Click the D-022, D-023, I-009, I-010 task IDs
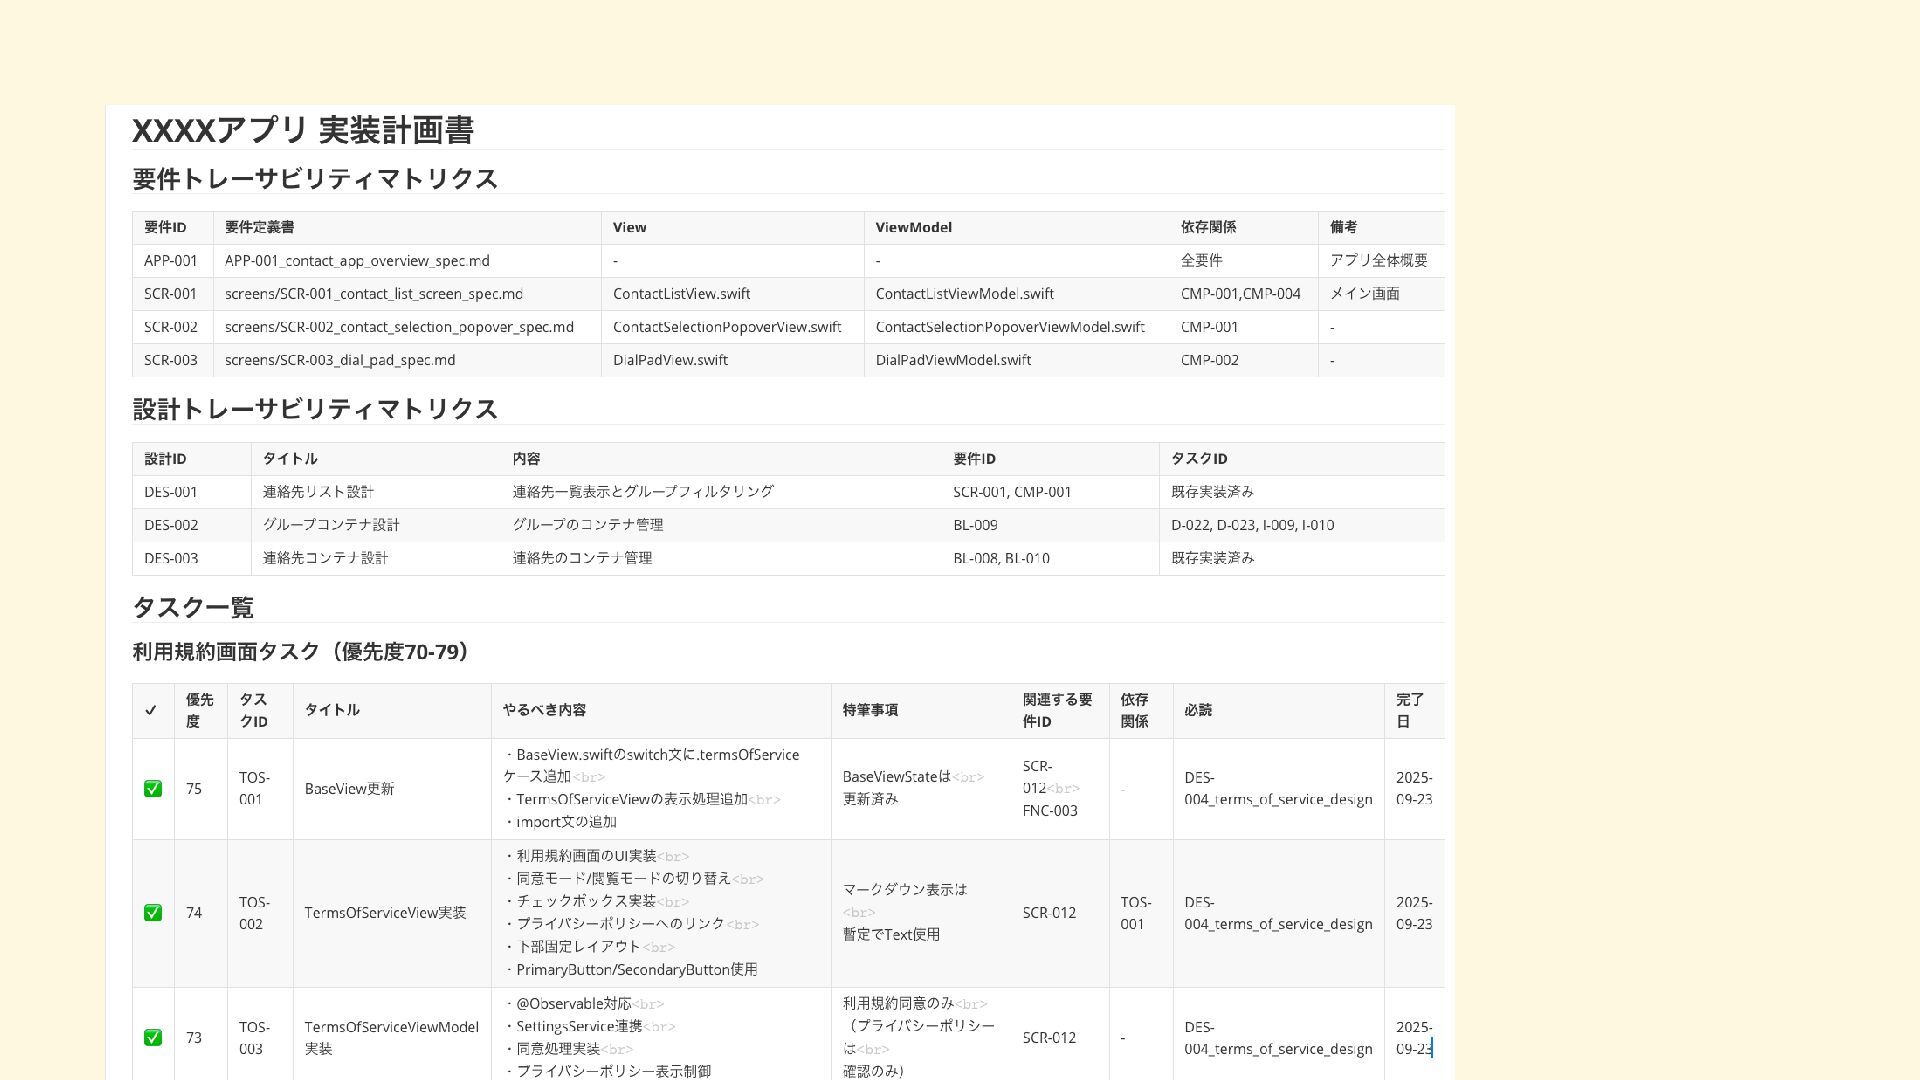1920x1080 pixels. coord(1252,525)
